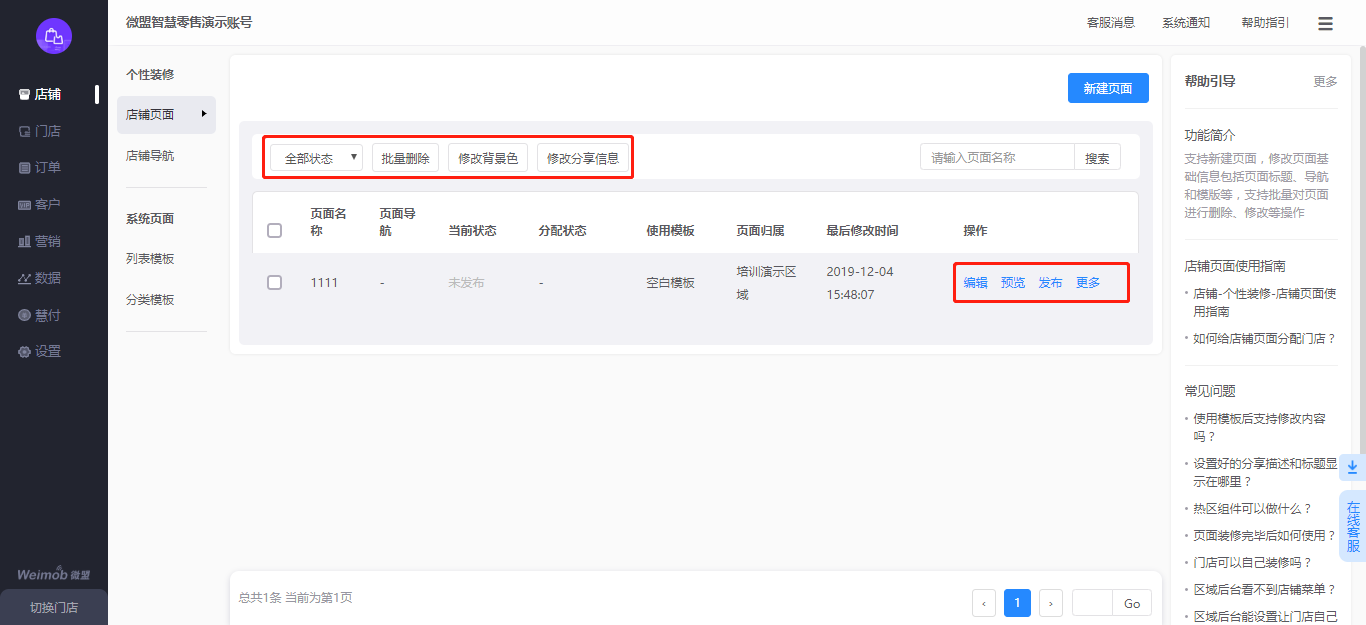This screenshot has height=625, width=1366.
Task: Click the 新建页面 button
Action: (x=1108, y=88)
